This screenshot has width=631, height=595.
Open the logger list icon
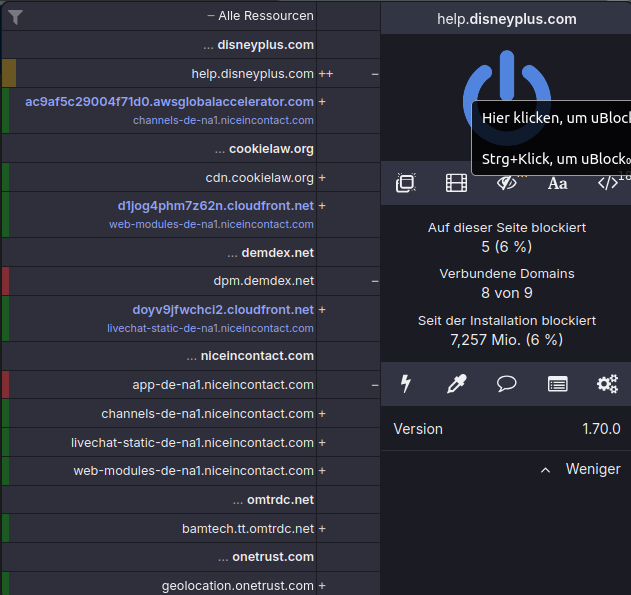click(557, 383)
